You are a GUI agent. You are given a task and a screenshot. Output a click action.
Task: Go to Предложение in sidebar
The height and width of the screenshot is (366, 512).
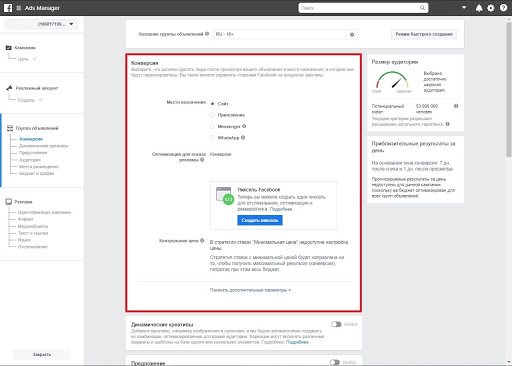click(x=33, y=153)
